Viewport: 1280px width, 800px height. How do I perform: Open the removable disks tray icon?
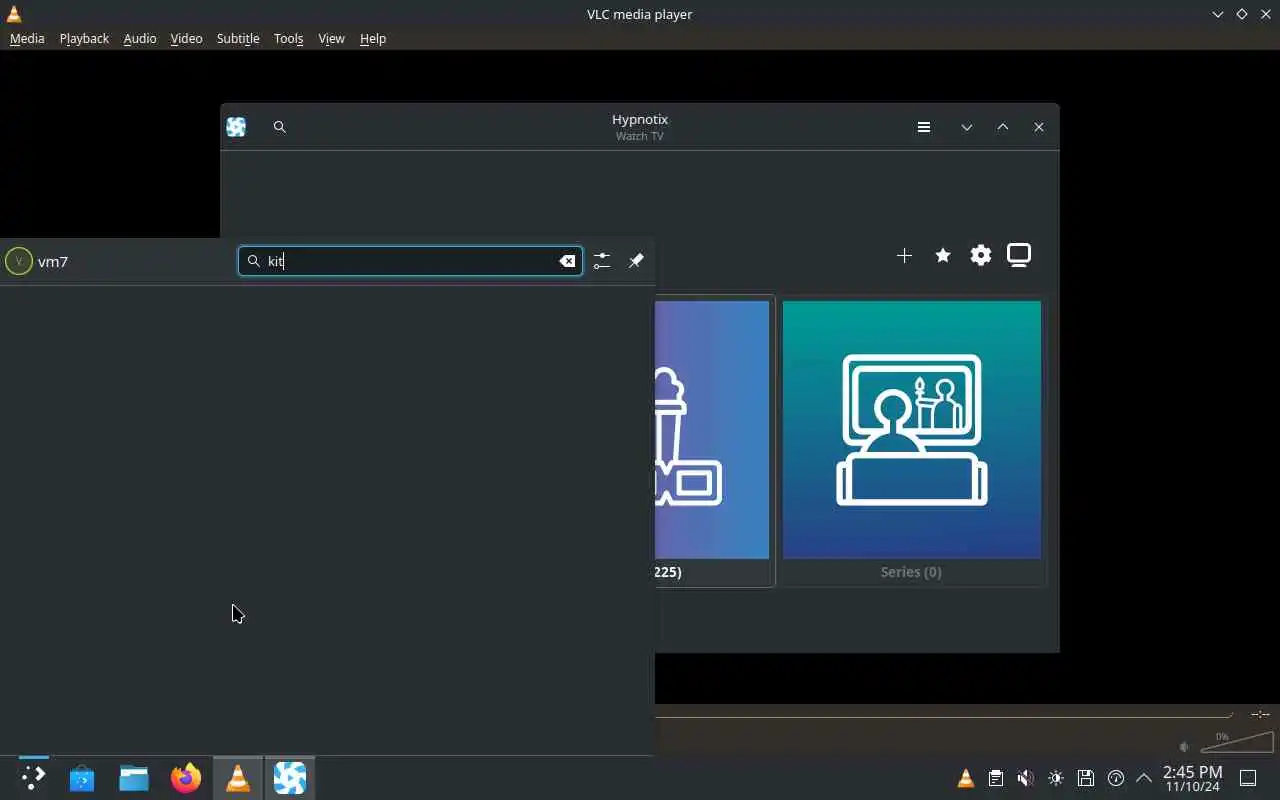point(1086,778)
